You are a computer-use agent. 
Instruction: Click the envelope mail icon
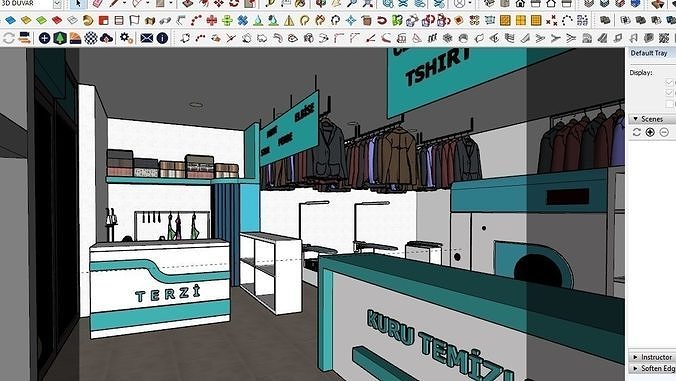[147, 38]
